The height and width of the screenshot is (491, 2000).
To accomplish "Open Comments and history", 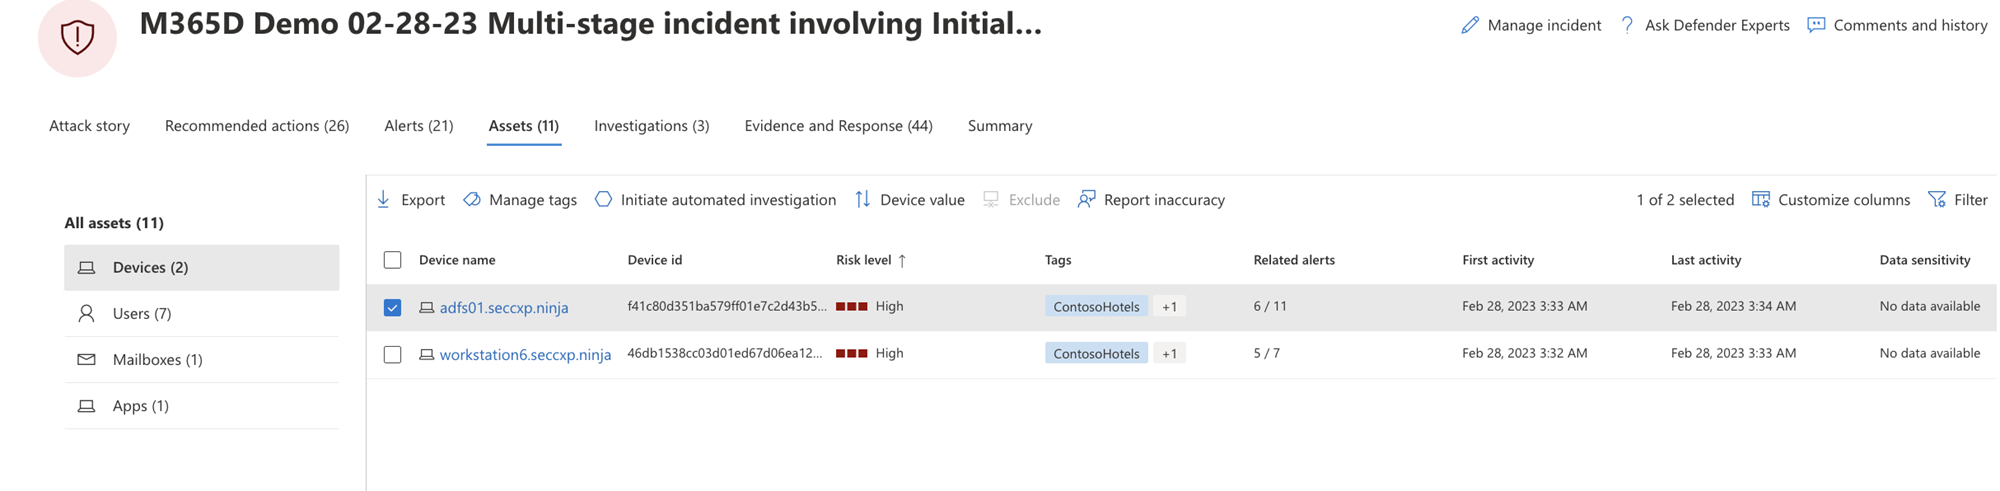I will 1898,25.
